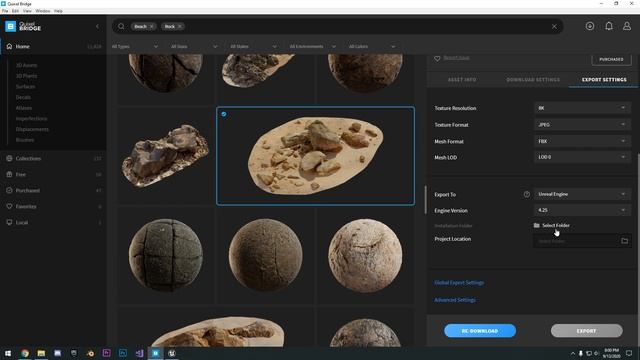640x360 pixels.
Task: Open the Mesh Format dropdown
Action: [x=582, y=141]
